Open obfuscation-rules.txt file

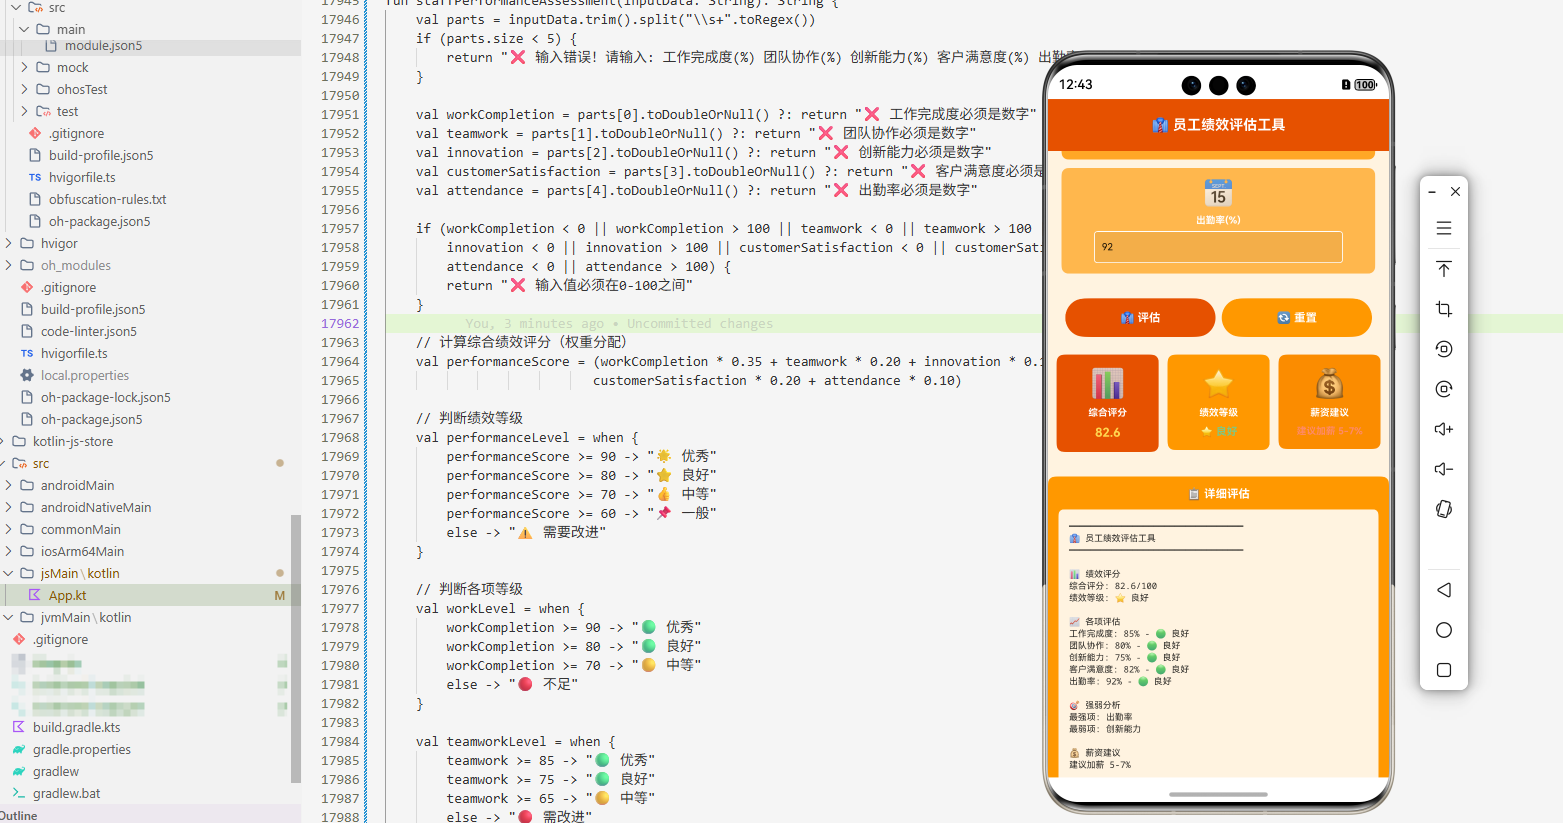(x=107, y=199)
